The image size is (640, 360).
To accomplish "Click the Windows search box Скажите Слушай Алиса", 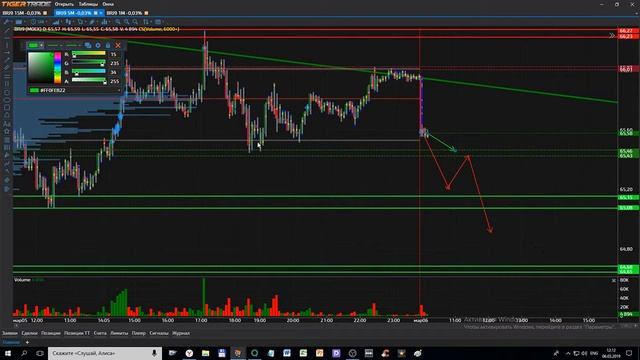I will pos(105,353).
